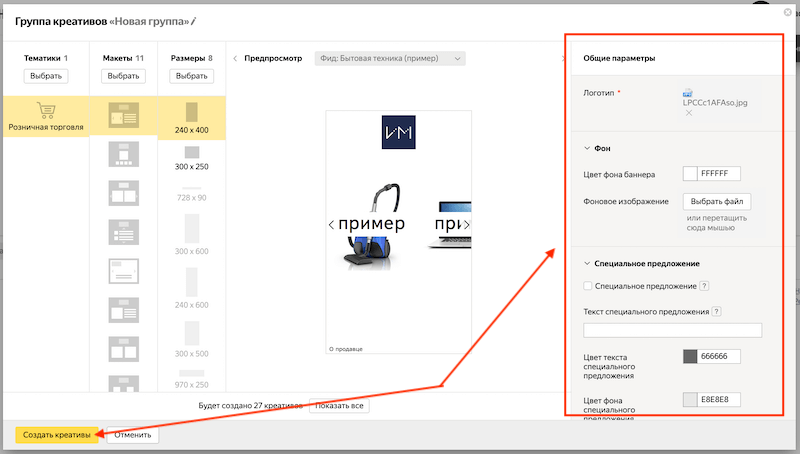The height and width of the screenshot is (454, 800).
Task: Edit the E8E8E8 color code field
Action: point(719,399)
